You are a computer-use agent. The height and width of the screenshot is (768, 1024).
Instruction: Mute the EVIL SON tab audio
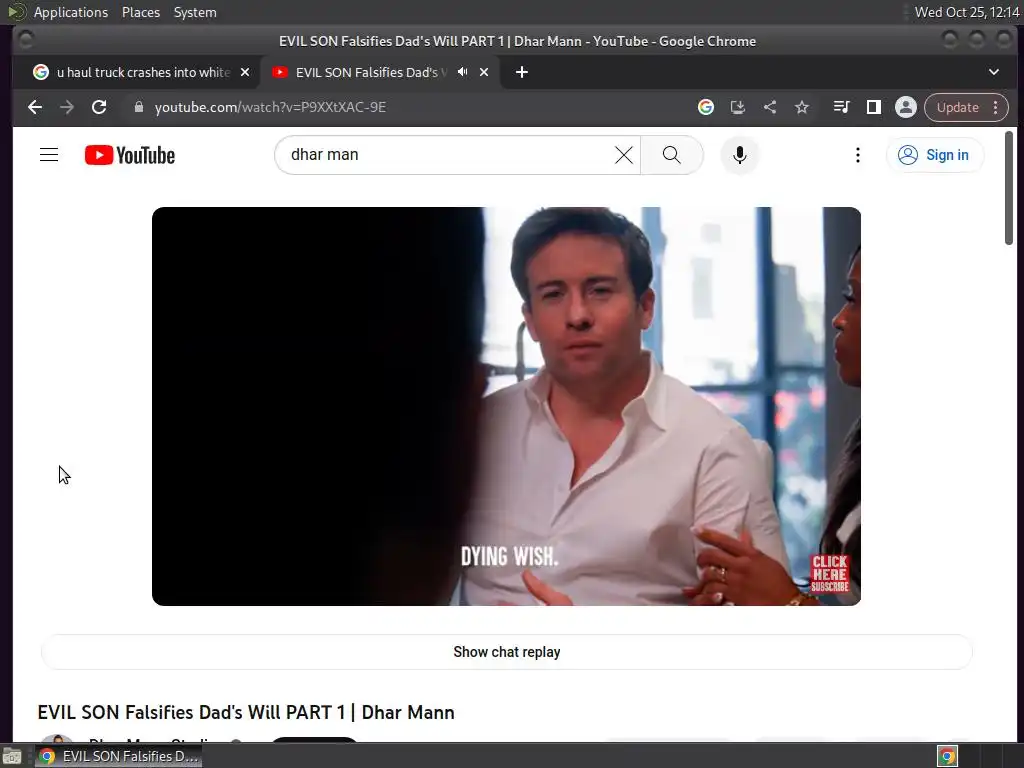pyautogui.click(x=462, y=72)
